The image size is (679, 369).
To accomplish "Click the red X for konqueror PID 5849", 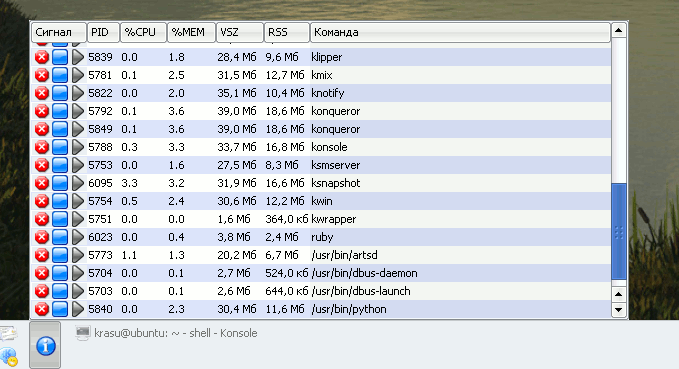I will [x=42, y=129].
